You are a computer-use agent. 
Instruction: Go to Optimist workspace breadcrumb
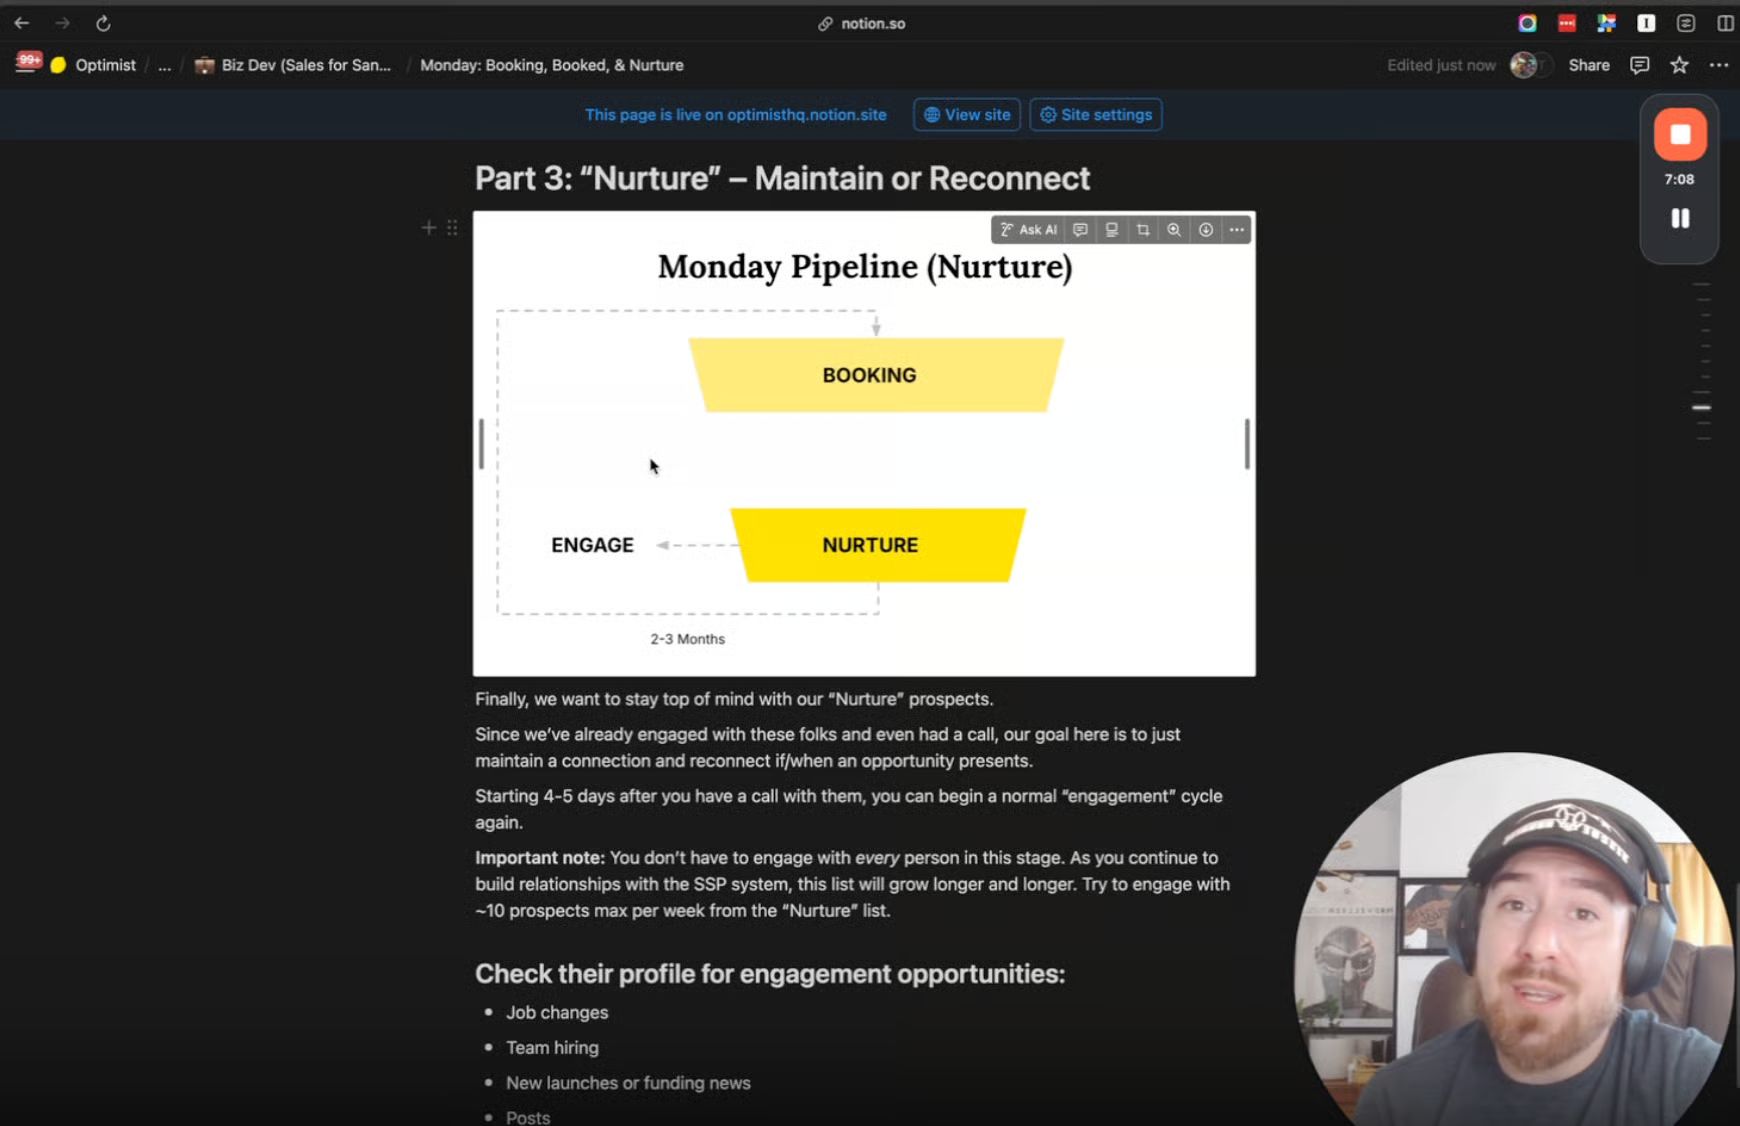pos(93,65)
